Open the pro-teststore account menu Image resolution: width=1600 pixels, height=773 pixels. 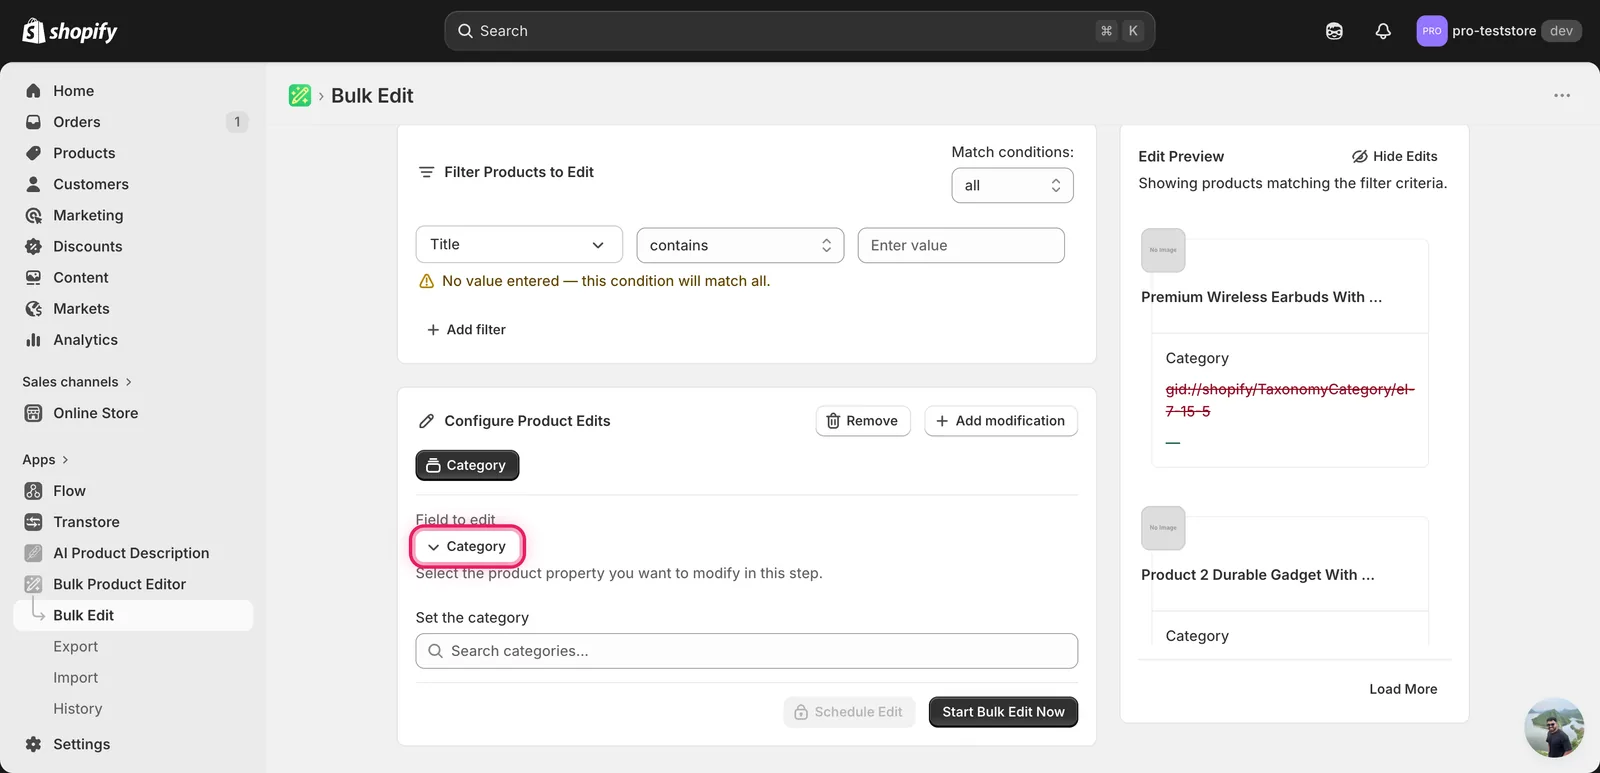pyautogui.click(x=1498, y=31)
